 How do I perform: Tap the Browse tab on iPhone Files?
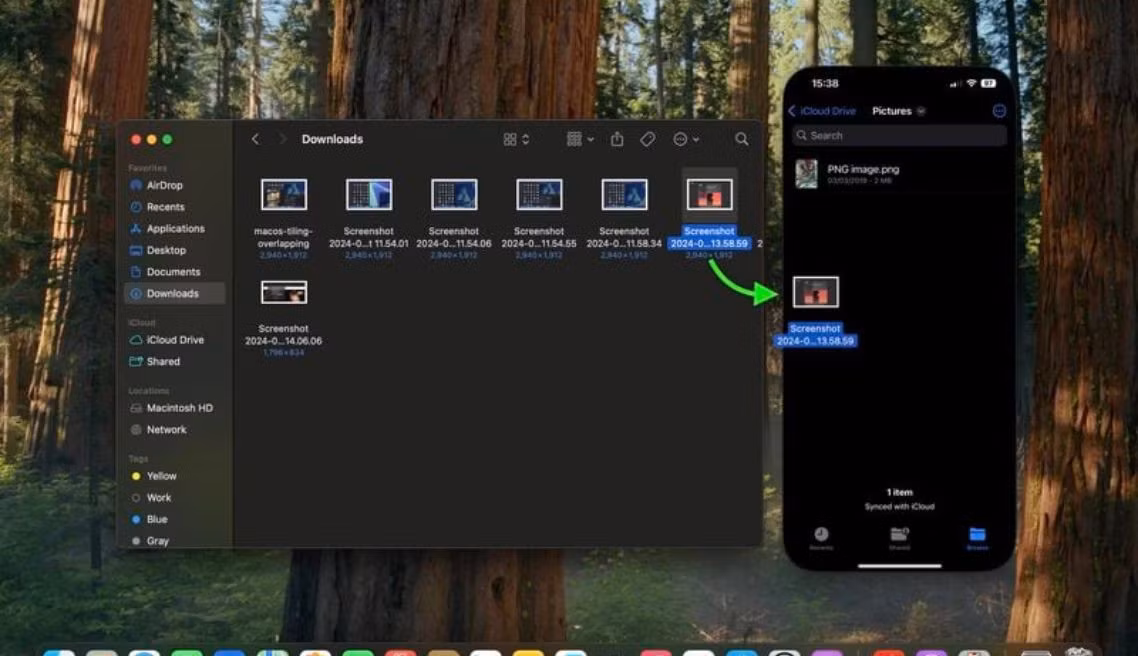coord(977,538)
